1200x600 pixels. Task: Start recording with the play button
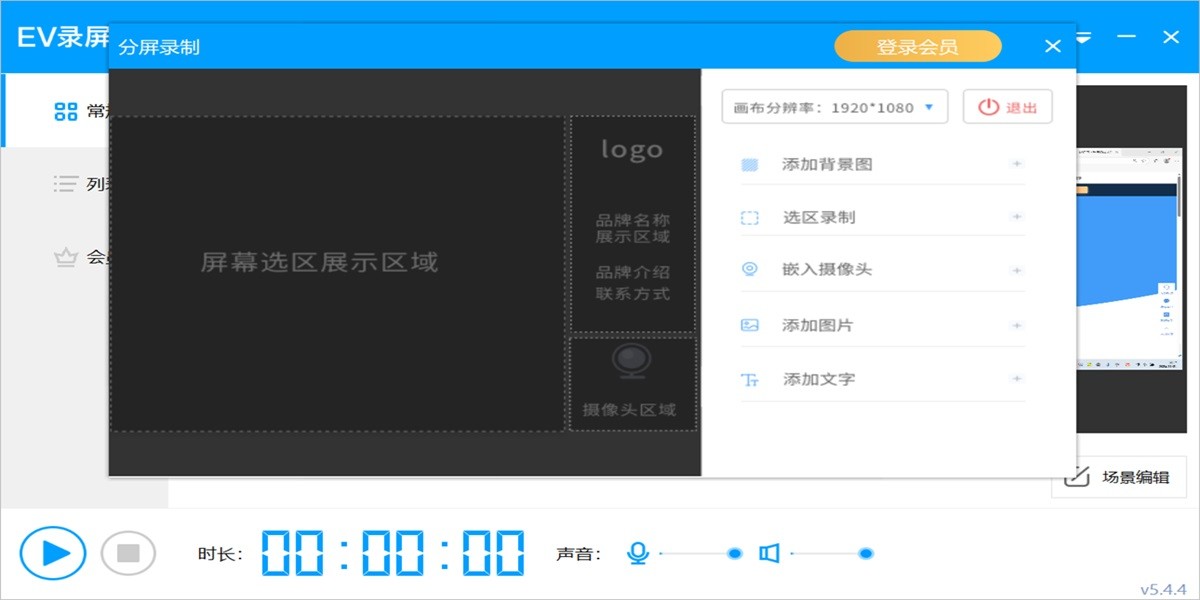click(x=55, y=551)
